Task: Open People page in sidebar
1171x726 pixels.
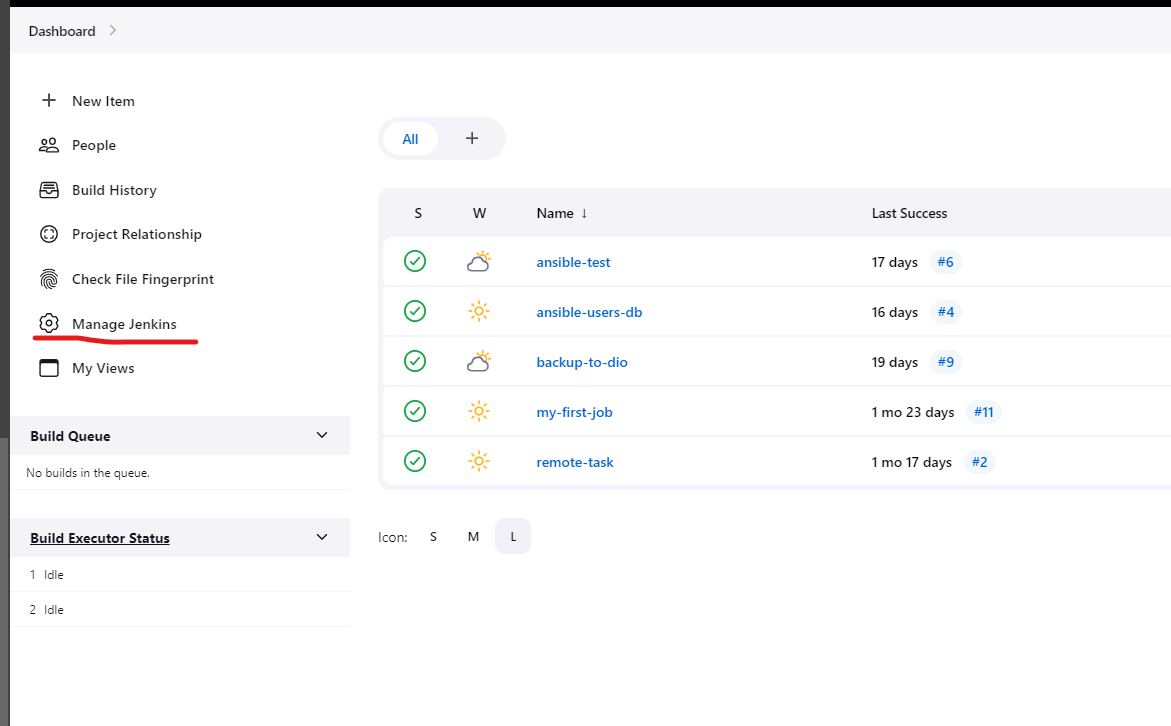Action: tap(93, 146)
